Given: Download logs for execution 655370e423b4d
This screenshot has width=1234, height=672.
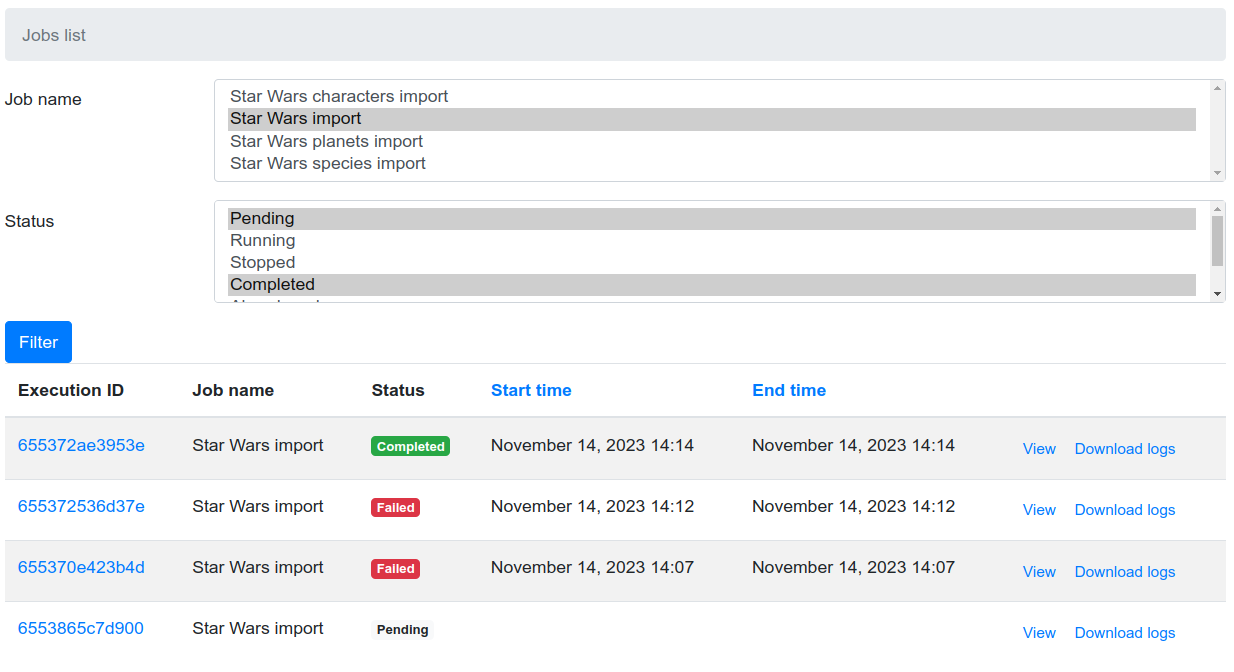Looking at the screenshot, I should (1125, 572).
